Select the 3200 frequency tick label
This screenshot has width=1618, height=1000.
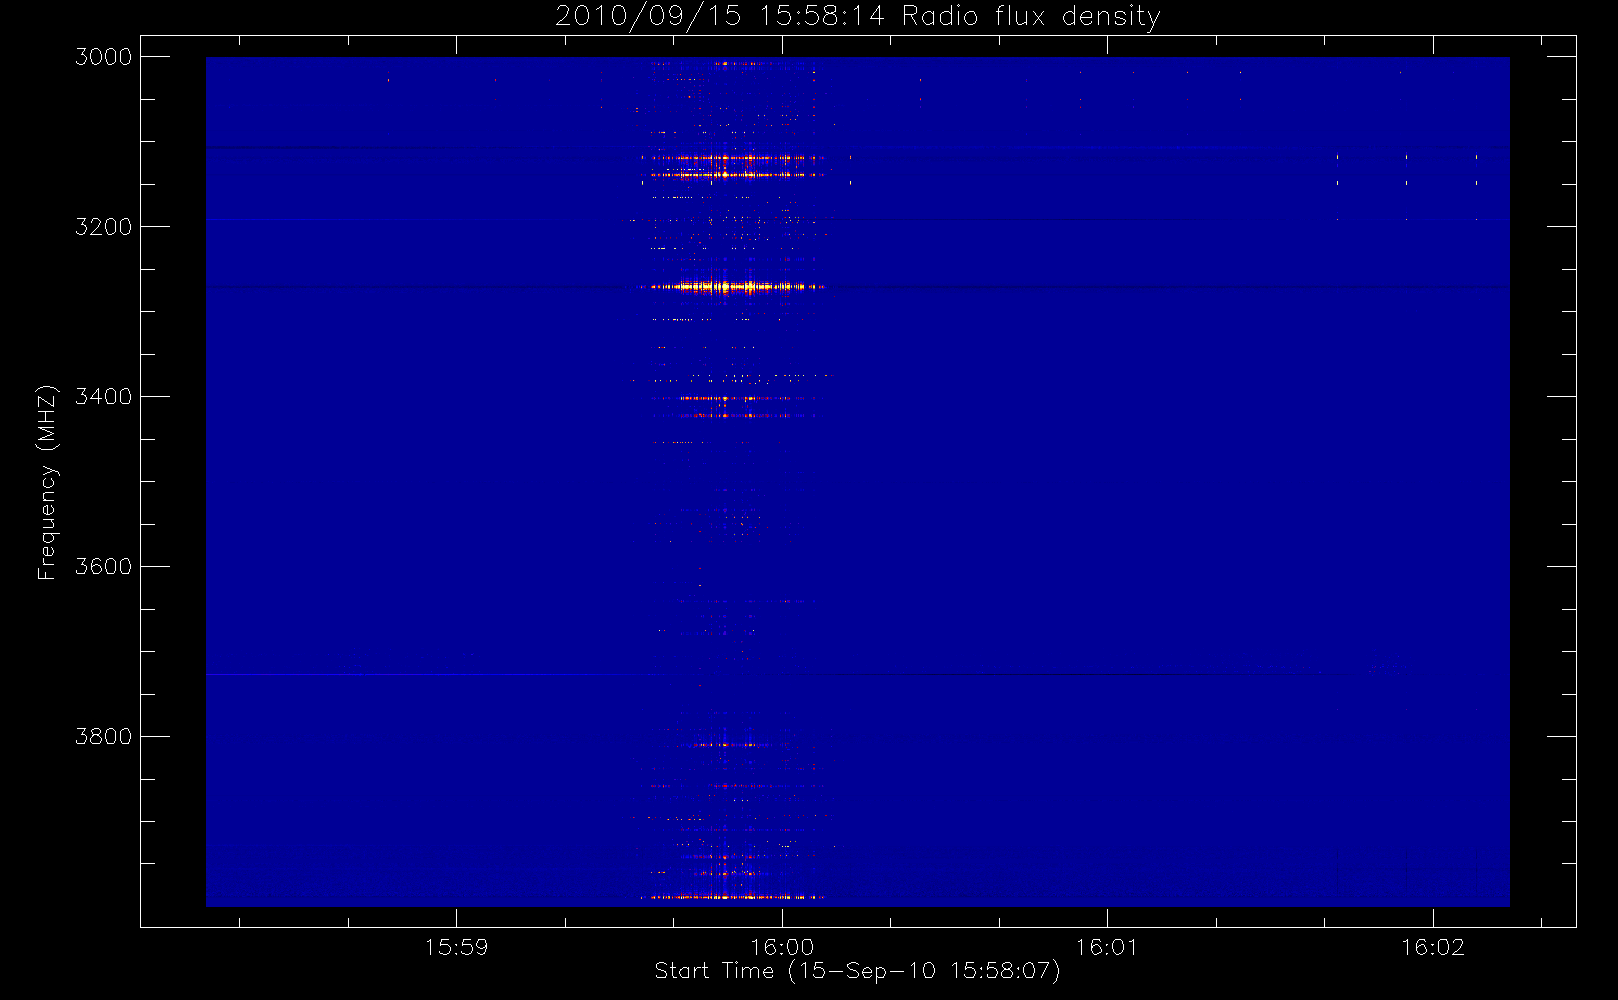pyautogui.click(x=104, y=227)
